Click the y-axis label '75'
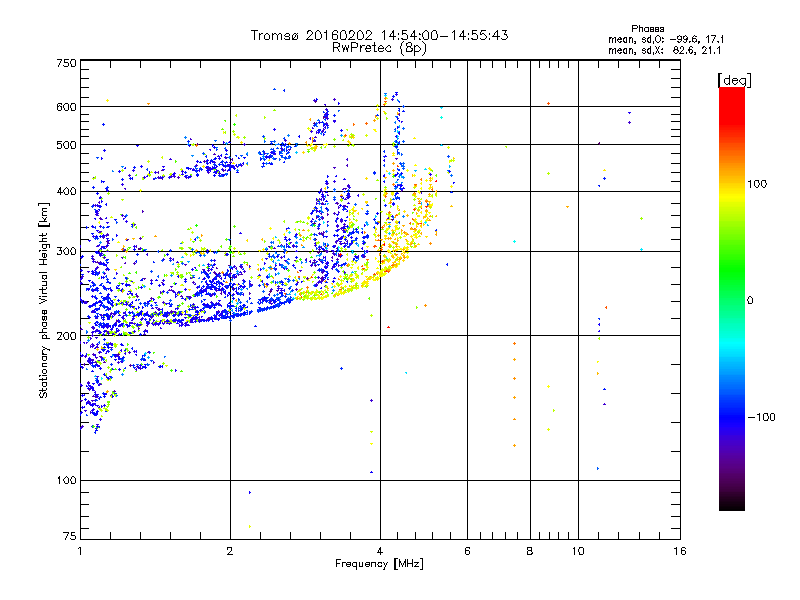 [70, 536]
